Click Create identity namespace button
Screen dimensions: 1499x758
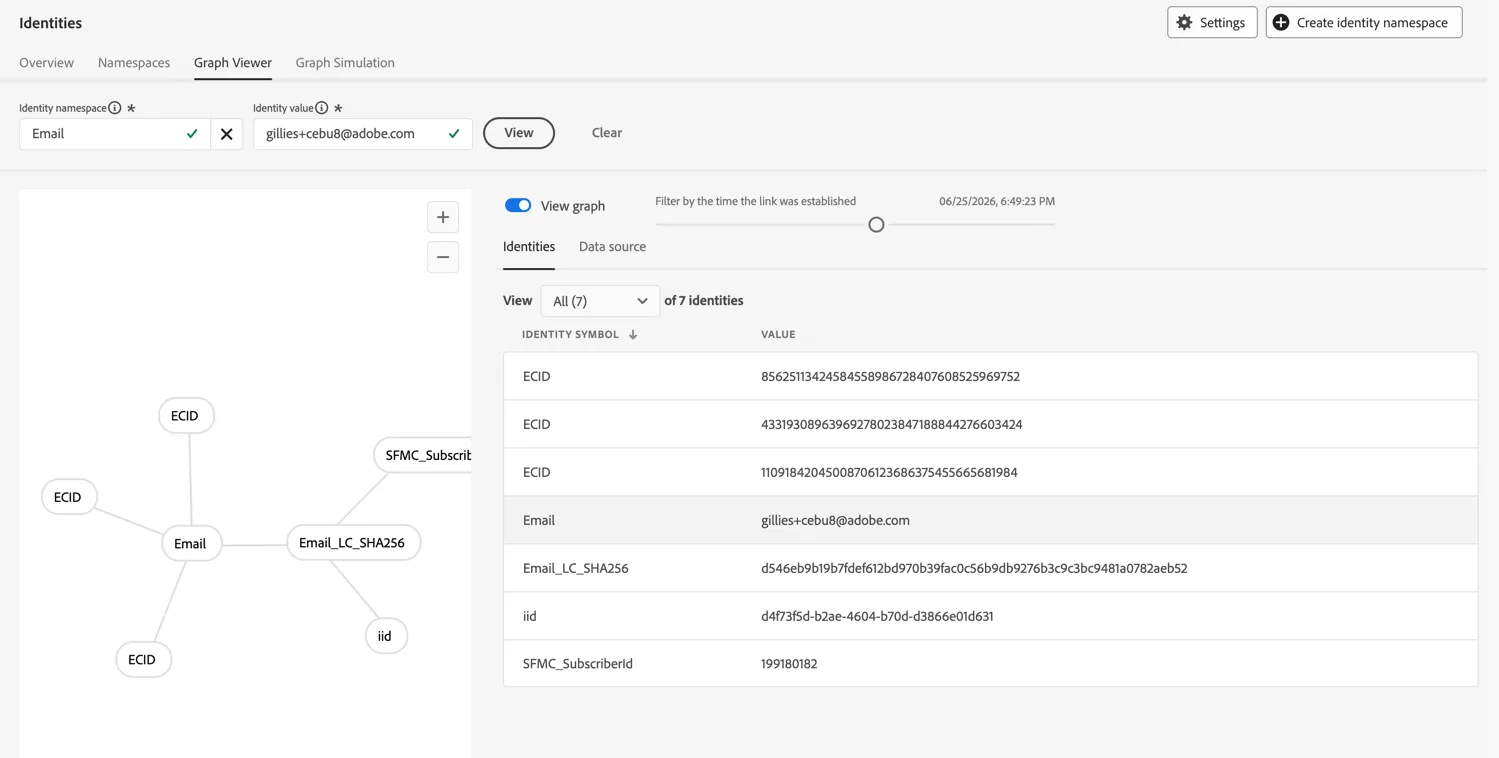click(1364, 22)
